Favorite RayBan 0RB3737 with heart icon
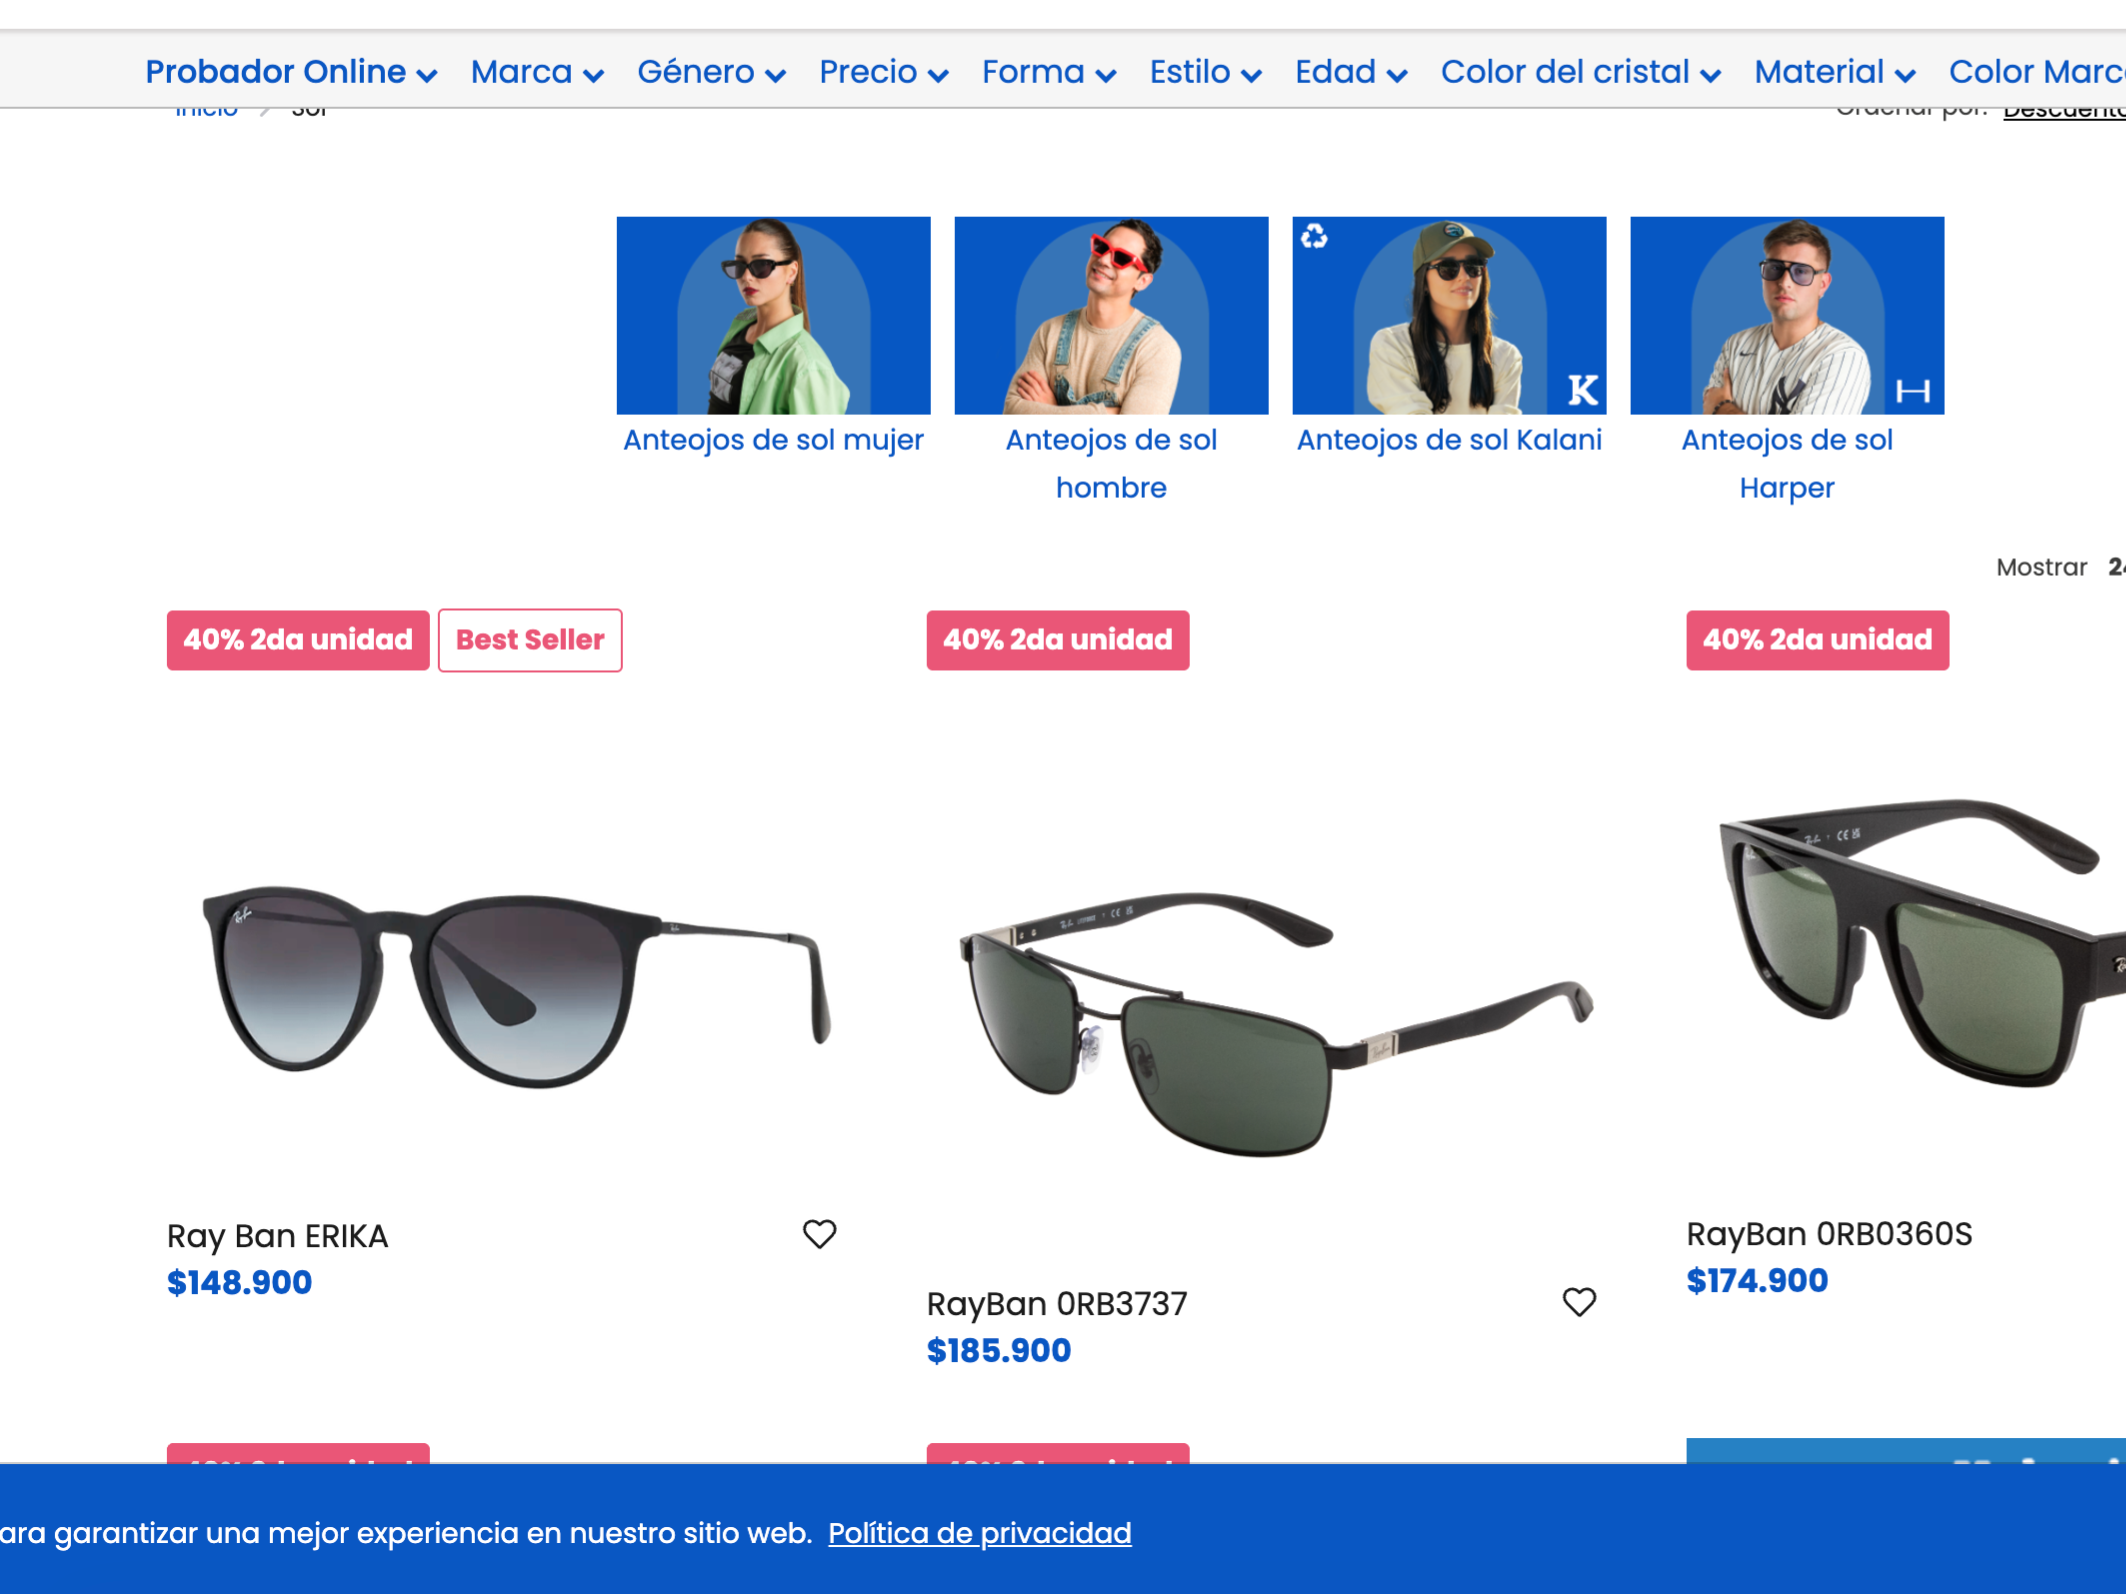Screen dimensions: 2126x1594 pos(1579,1302)
